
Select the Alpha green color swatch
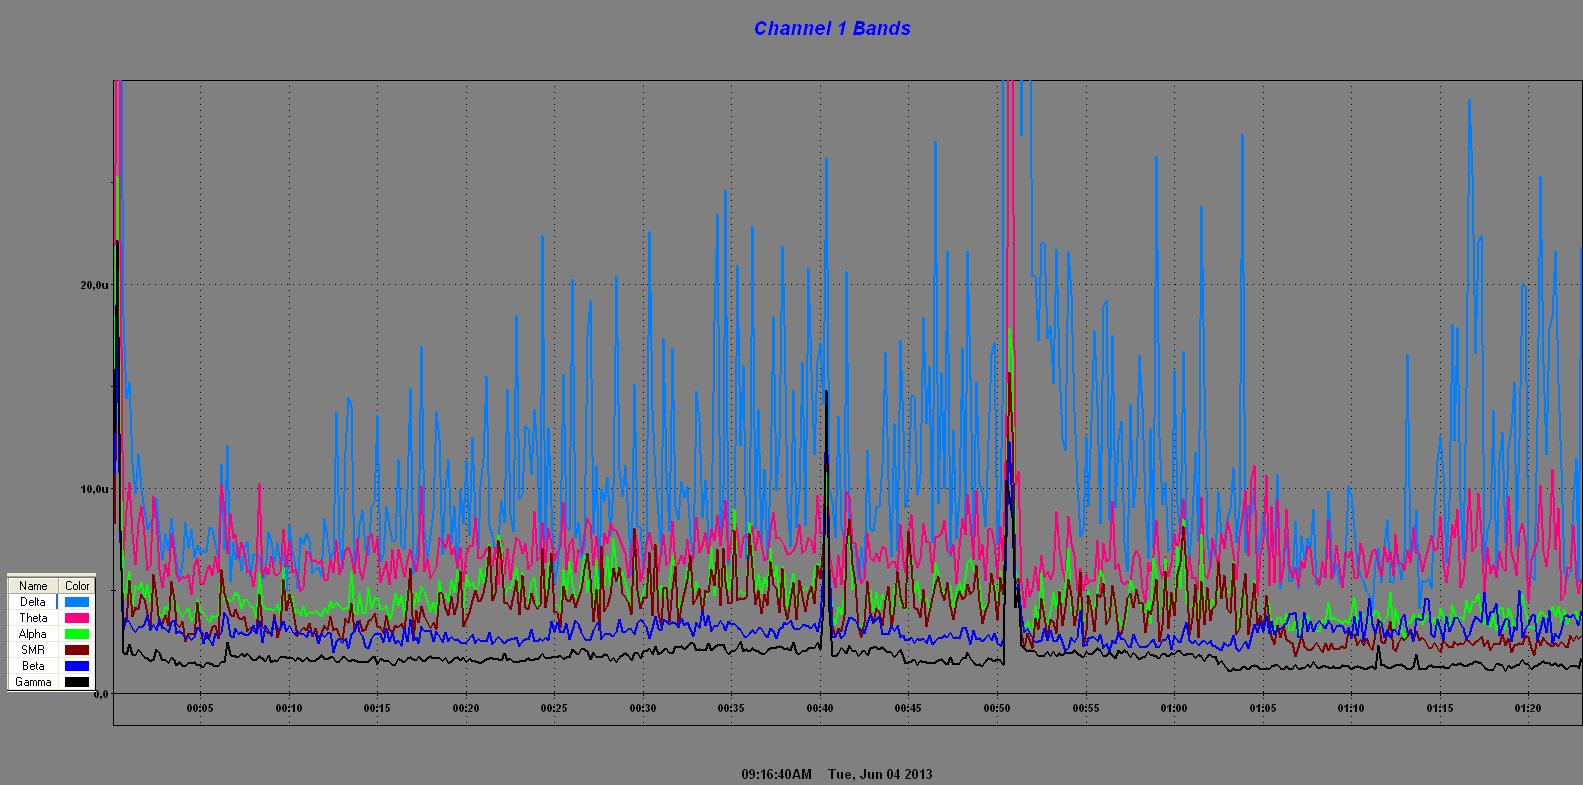tap(77, 634)
